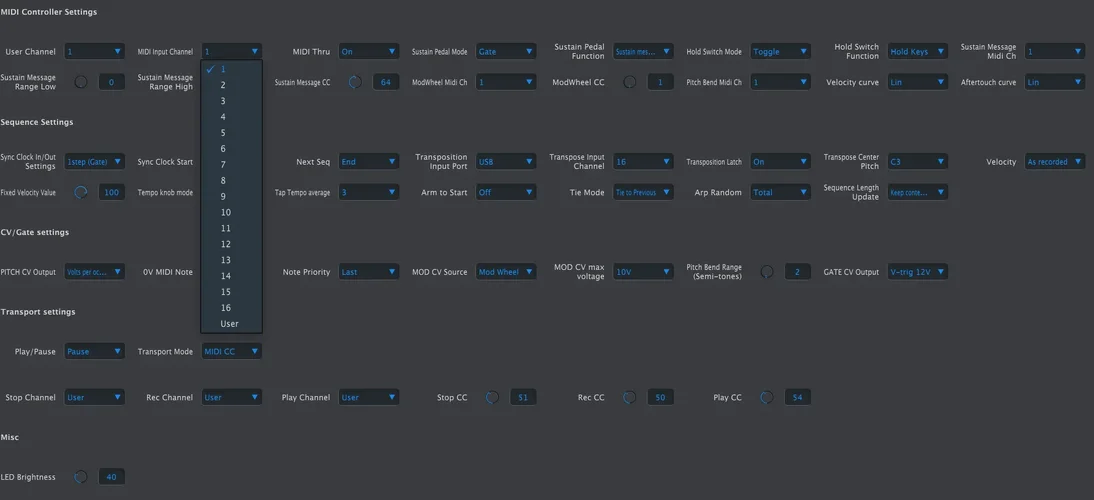The image size is (1094, 500).
Task: Open the Next Seq dropdown
Action: tap(369, 162)
